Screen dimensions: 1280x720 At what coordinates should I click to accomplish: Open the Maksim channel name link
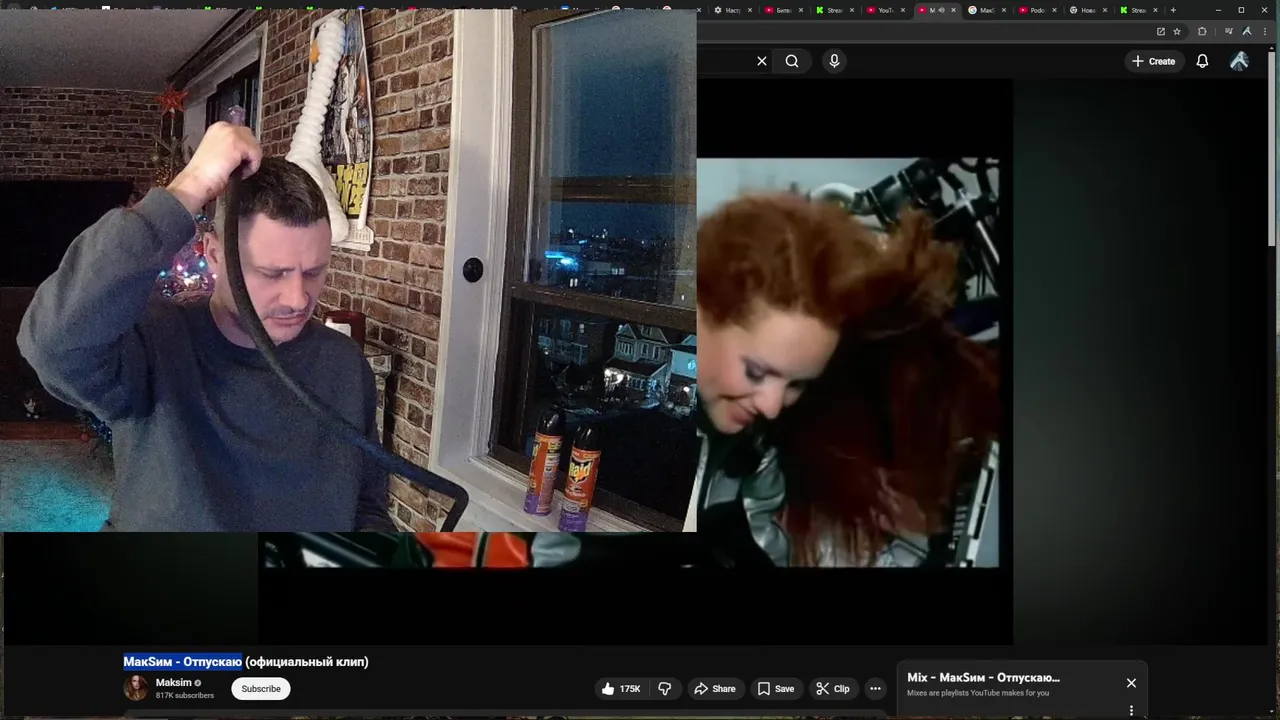coord(174,683)
